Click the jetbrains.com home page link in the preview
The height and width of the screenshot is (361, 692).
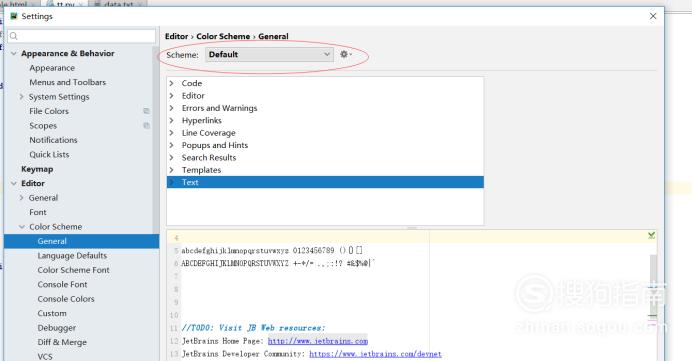click(318, 341)
